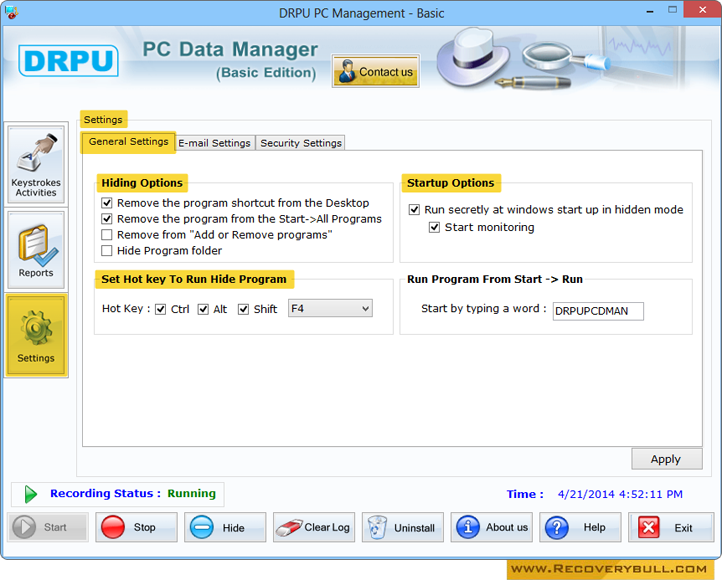Click the Contact us button
This screenshot has height=580, width=722.
(x=375, y=71)
